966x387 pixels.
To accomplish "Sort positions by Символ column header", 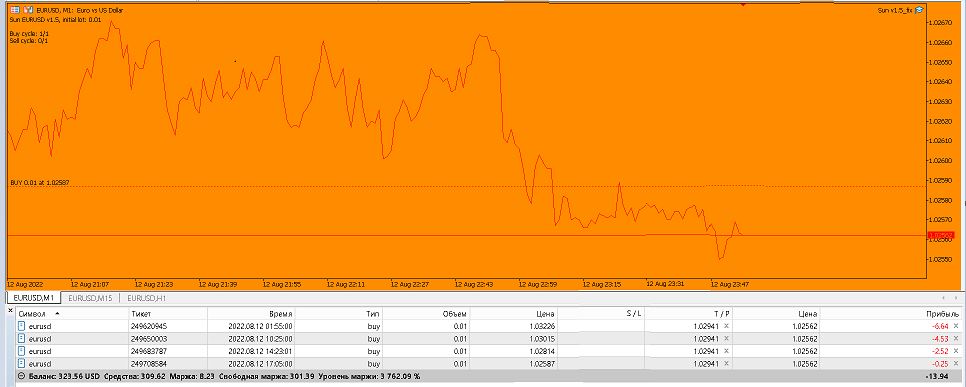I will click(71, 314).
